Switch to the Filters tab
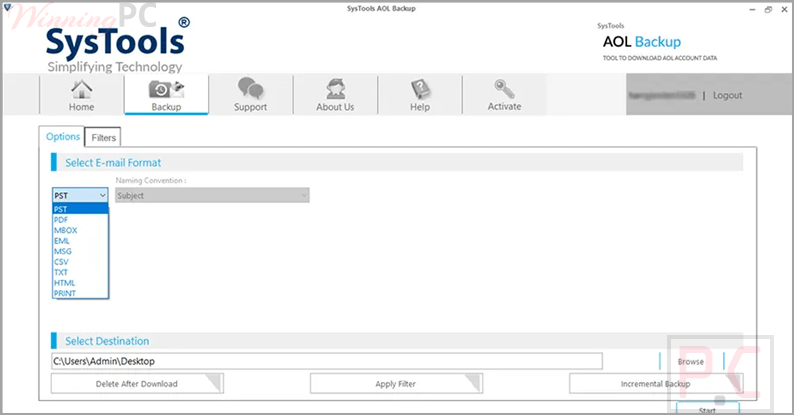 (103, 138)
